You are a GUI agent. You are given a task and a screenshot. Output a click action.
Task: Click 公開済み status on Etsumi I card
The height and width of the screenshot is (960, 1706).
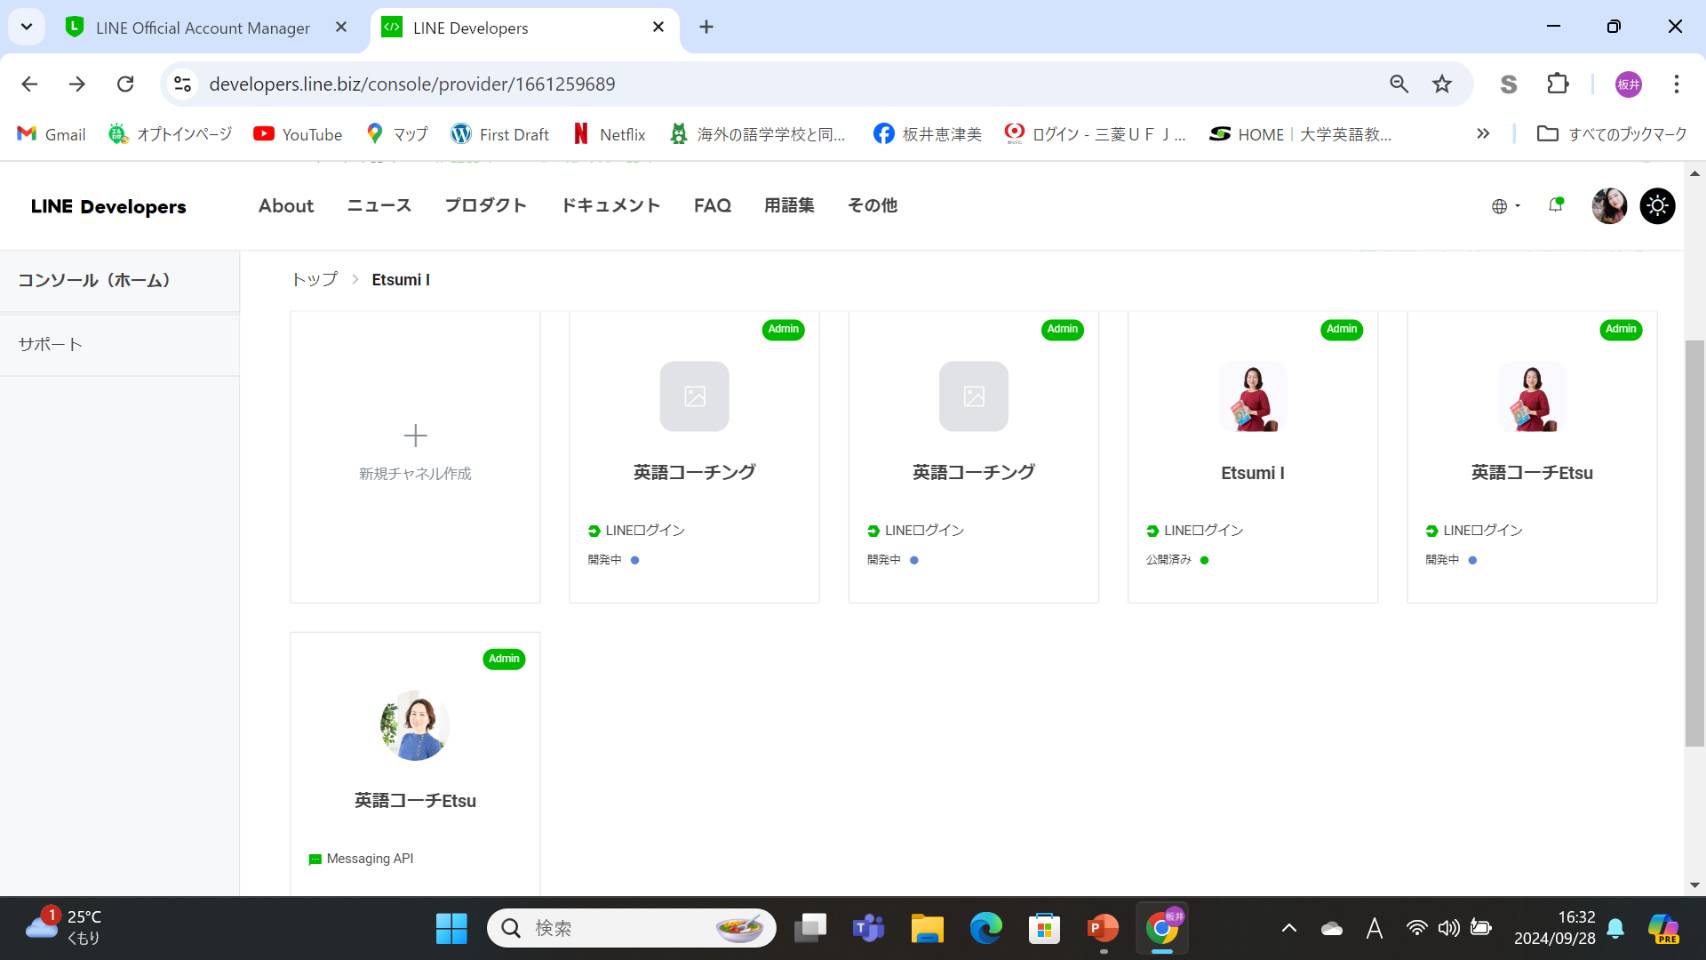[x=1169, y=560]
